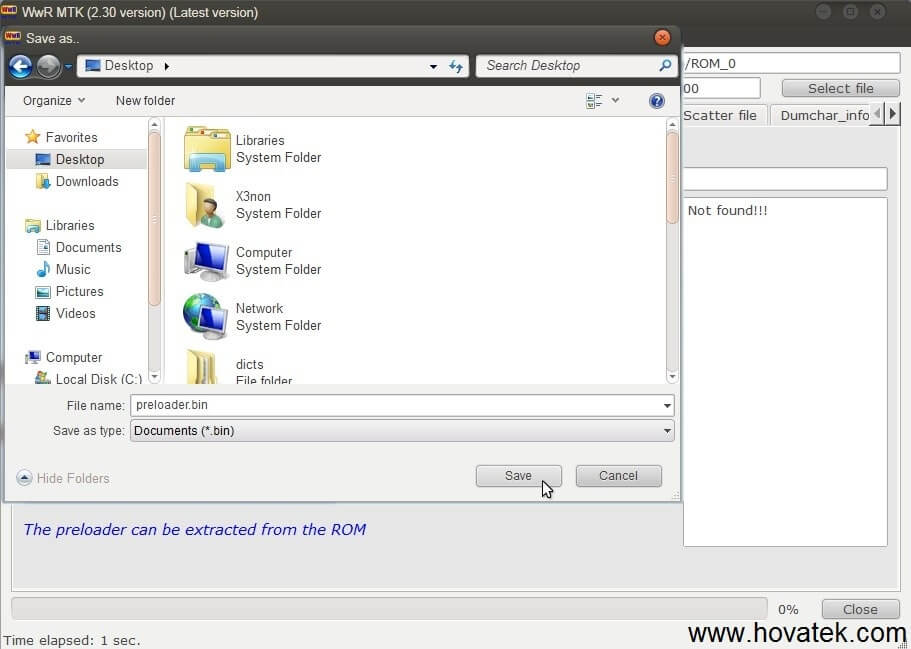Image resolution: width=911 pixels, height=649 pixels.
Task: Open the Save as type dropdown
Action: 402,431
